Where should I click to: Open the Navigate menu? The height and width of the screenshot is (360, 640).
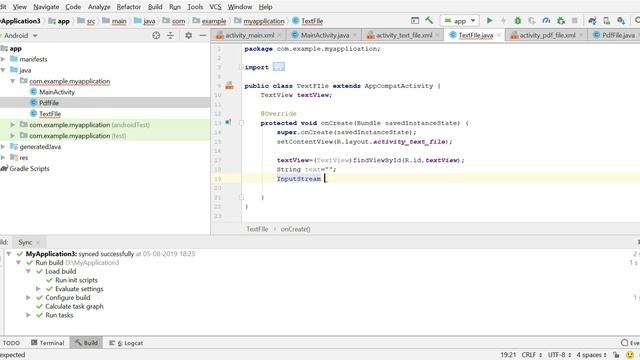pos(46,7)
